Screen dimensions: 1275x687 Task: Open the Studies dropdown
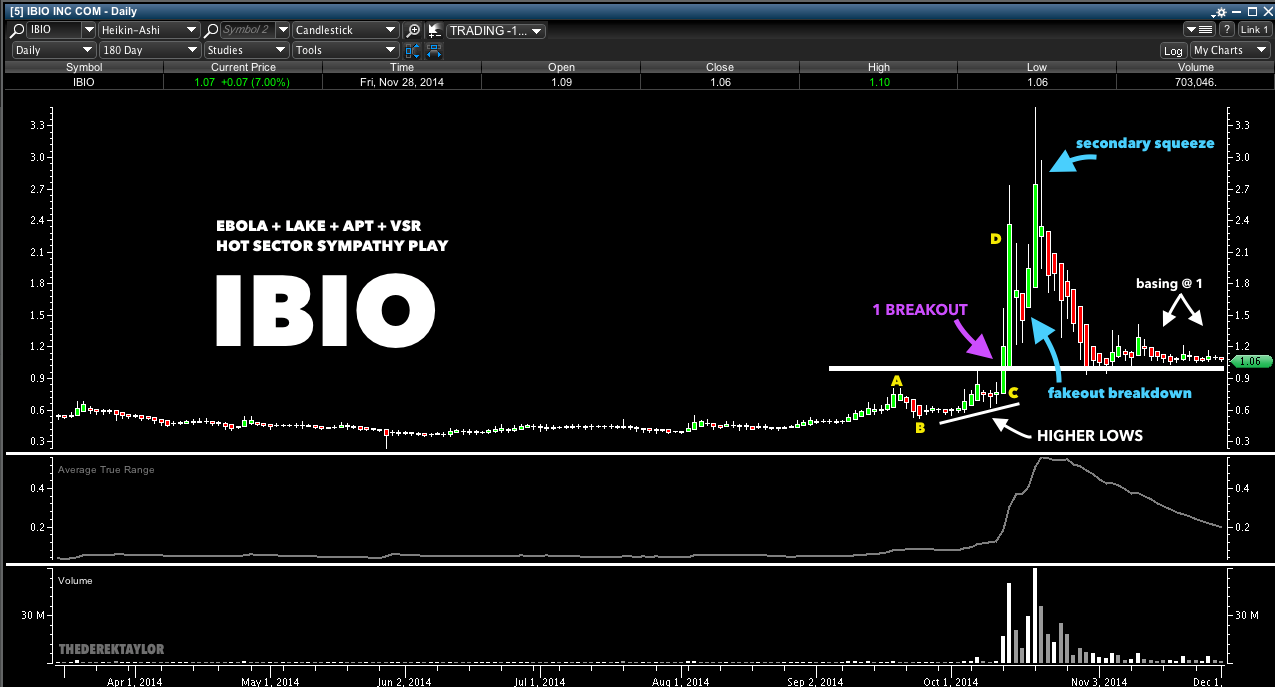[x=245, y=50]
